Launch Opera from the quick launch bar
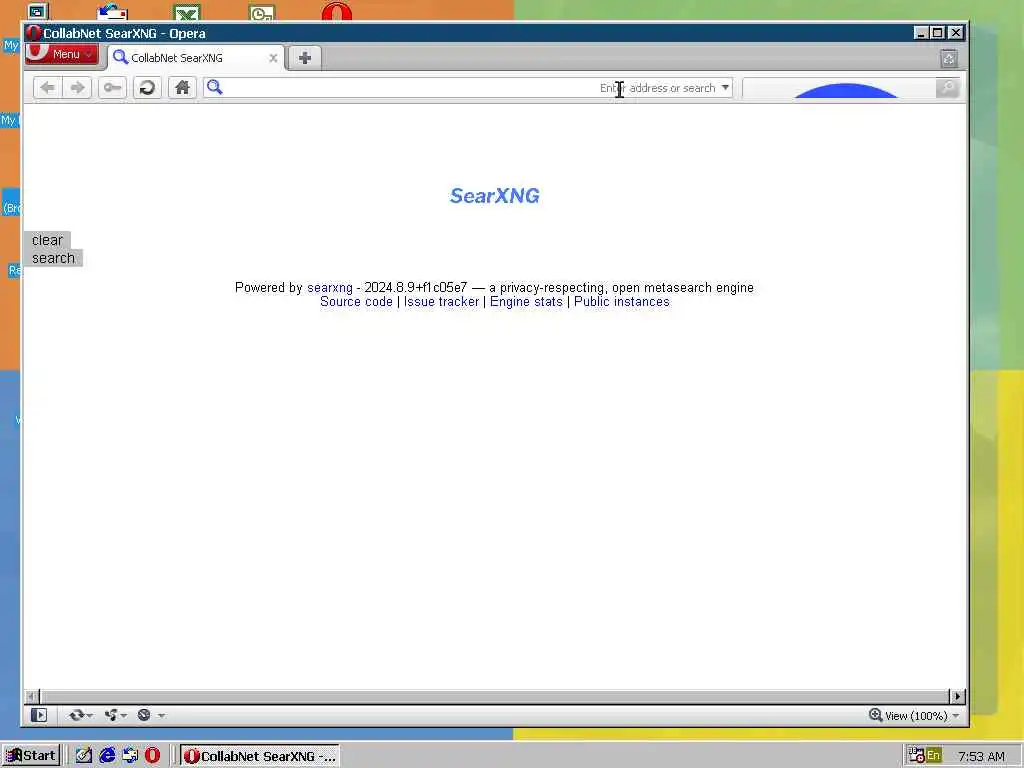Viewport: 1024px width, 768px height. 152,756
